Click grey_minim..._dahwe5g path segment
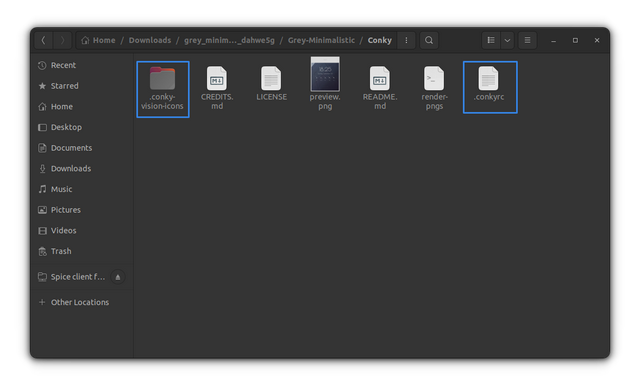Image resolution: width=640 pixels, height=391 pixels. point(229,40)
